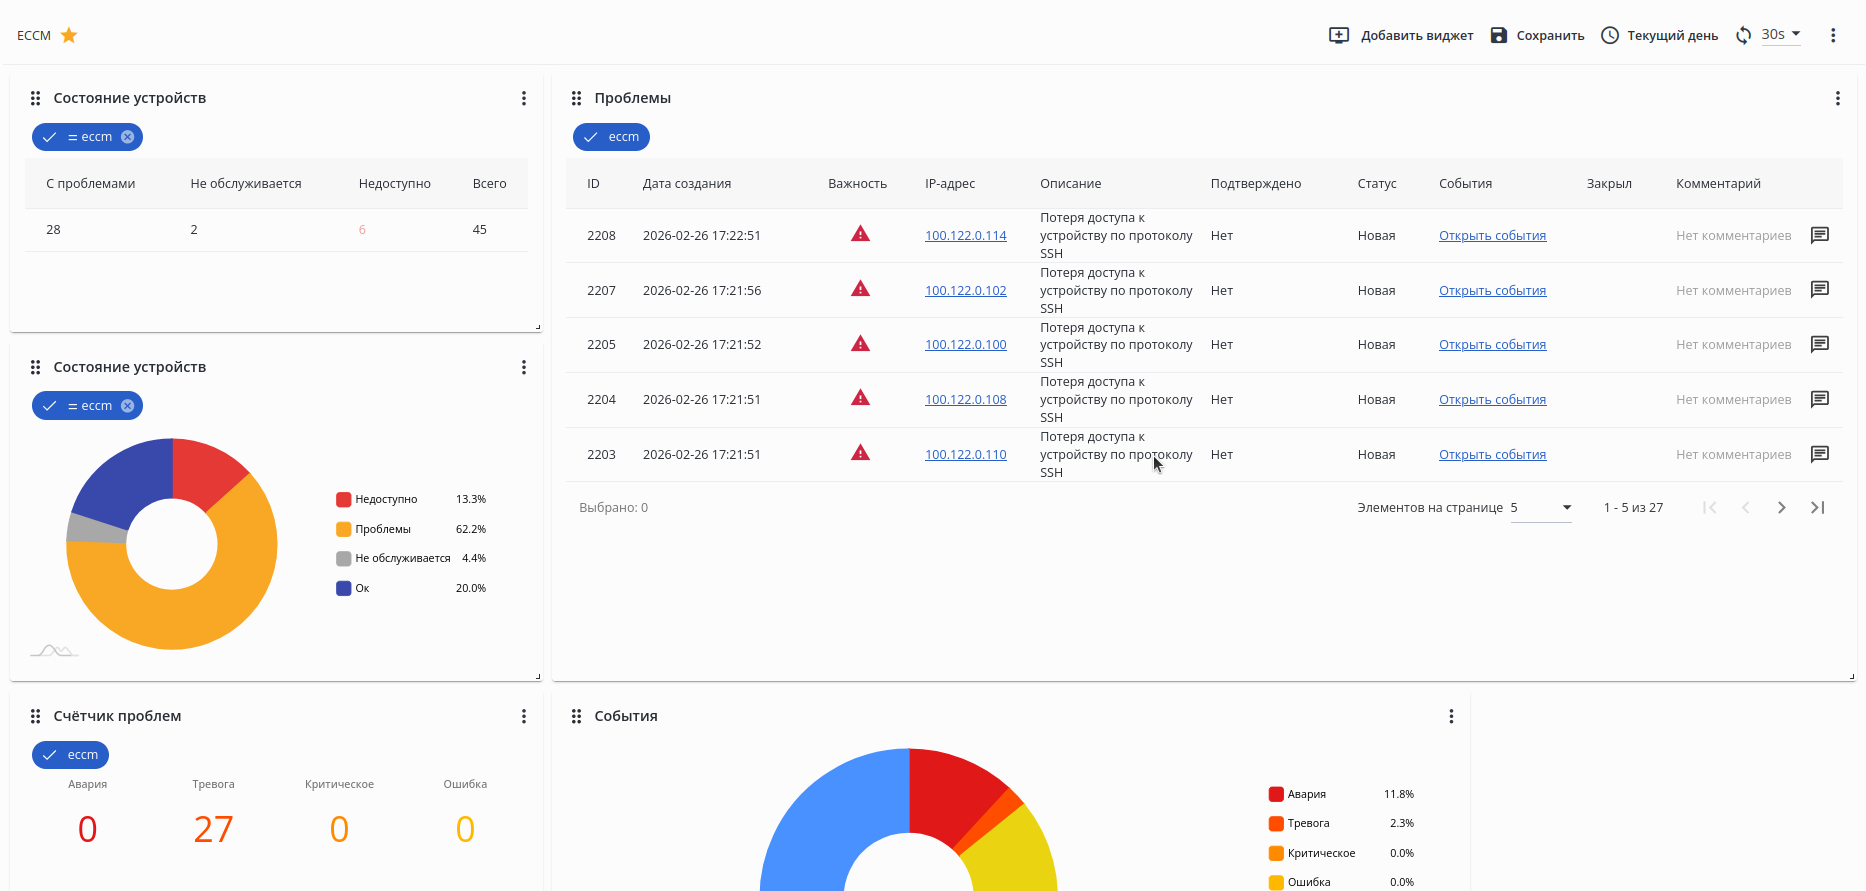Toggle eccm chip in Problem counter widget
The width and height of the screenshot is (1866, 891).
[70, 755]
